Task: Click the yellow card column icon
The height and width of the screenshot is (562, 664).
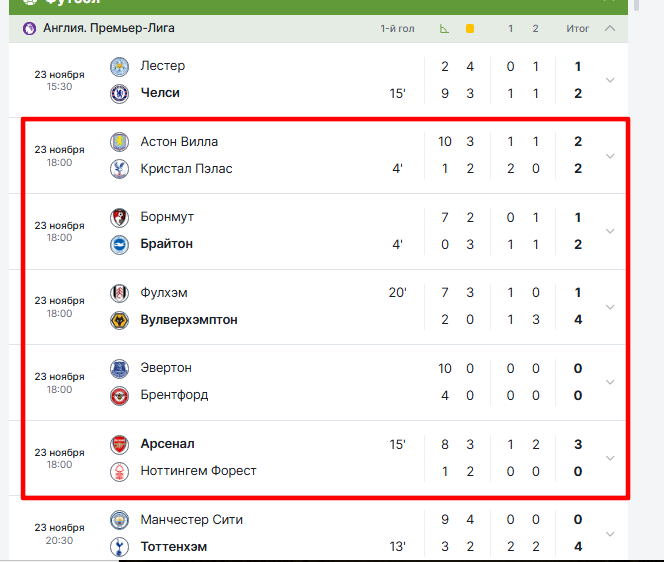Action: (x=470, y=28)
